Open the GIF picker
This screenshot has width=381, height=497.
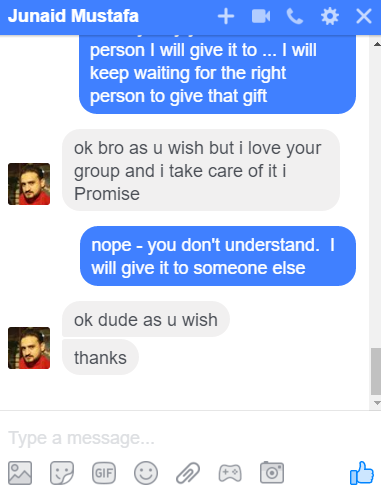pyautogui.click(x=104, y=473)
